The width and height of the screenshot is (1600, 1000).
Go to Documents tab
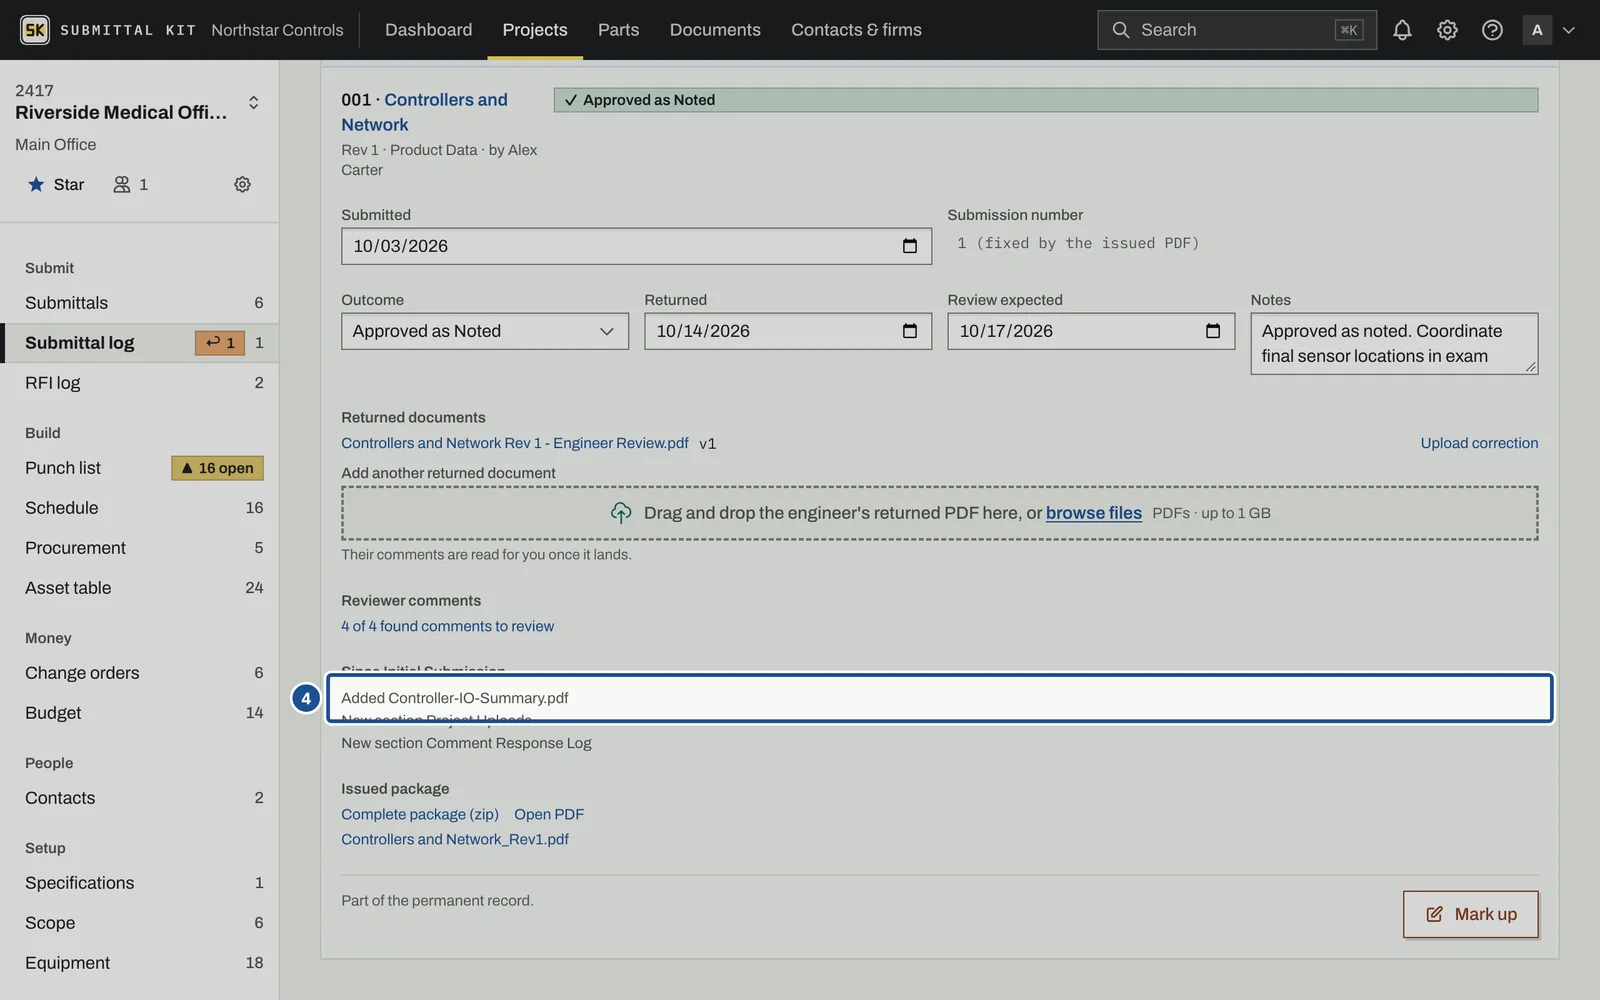coord(715,30)
